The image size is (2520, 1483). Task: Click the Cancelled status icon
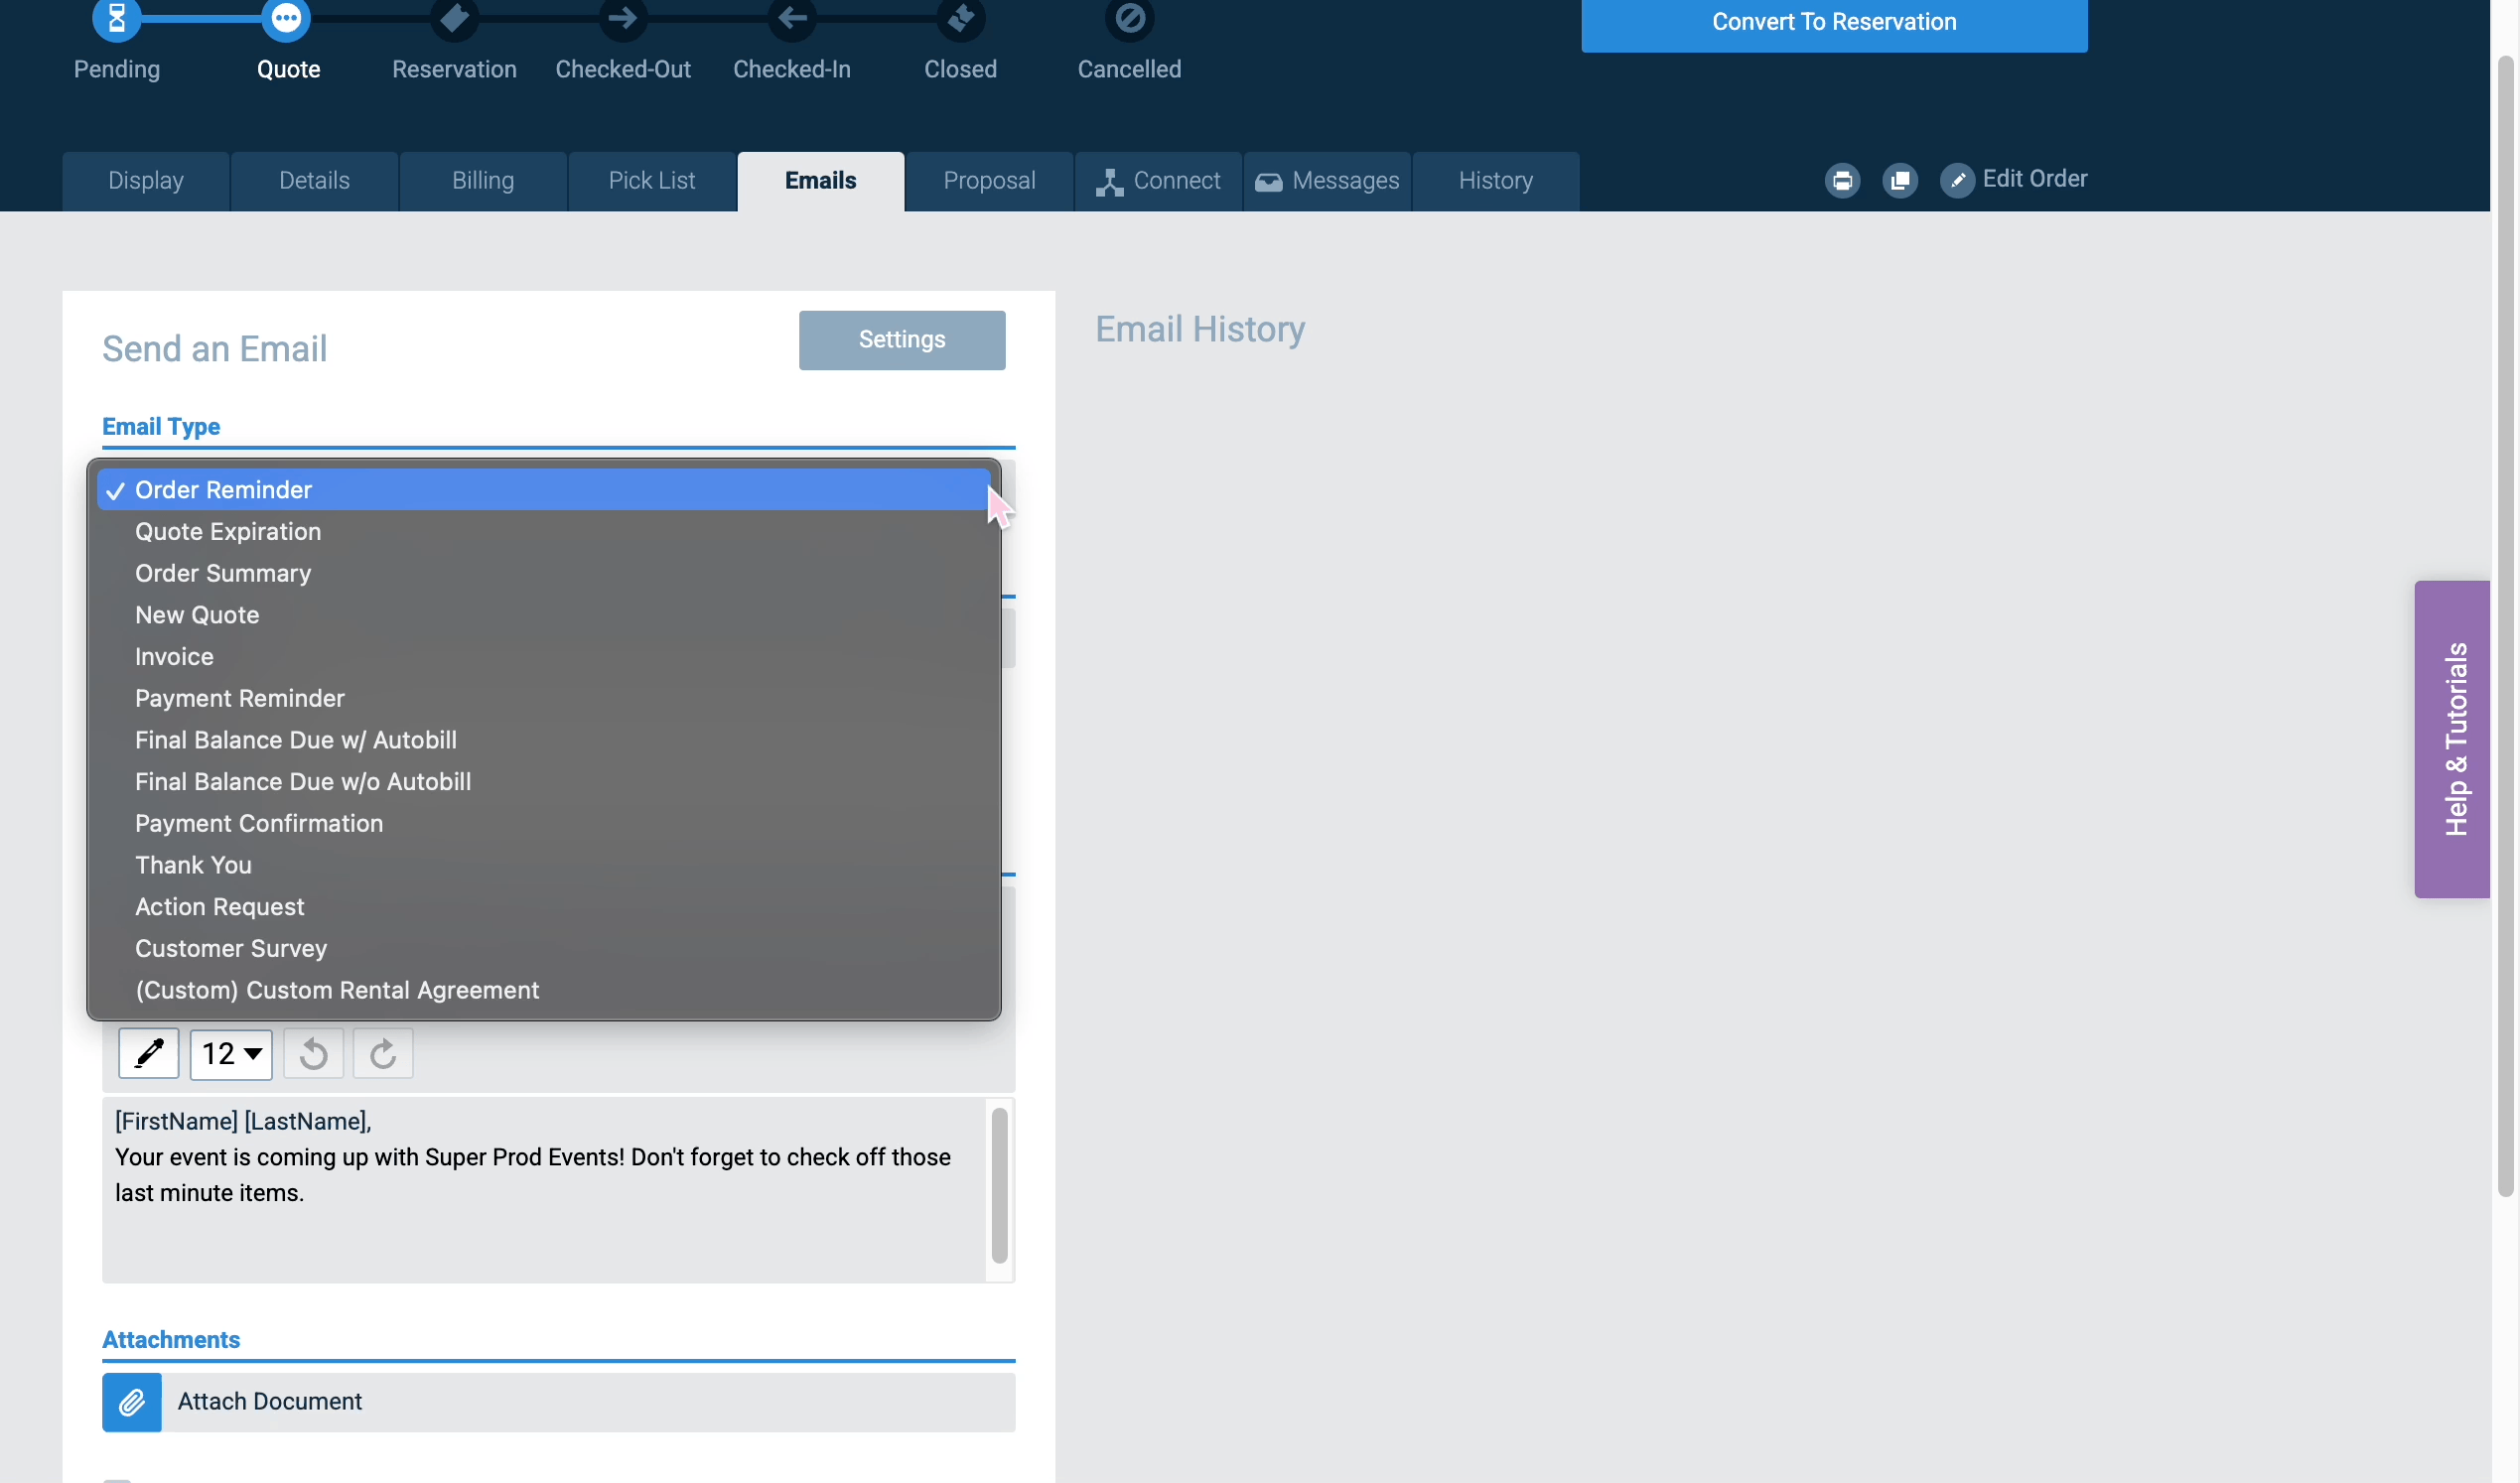coord(1130,18)
